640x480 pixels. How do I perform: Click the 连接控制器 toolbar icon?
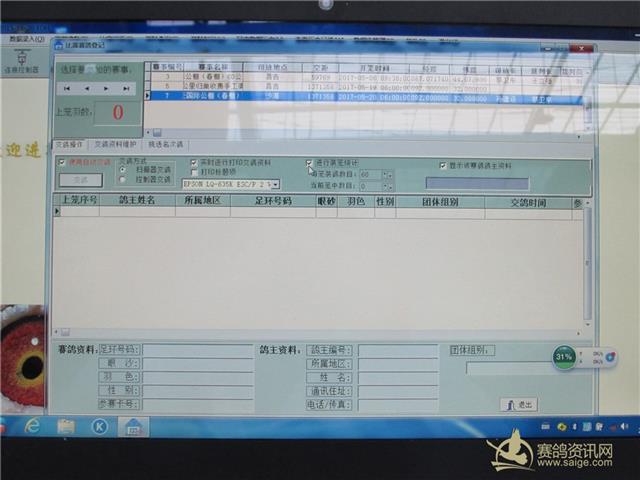pos(20,62)
